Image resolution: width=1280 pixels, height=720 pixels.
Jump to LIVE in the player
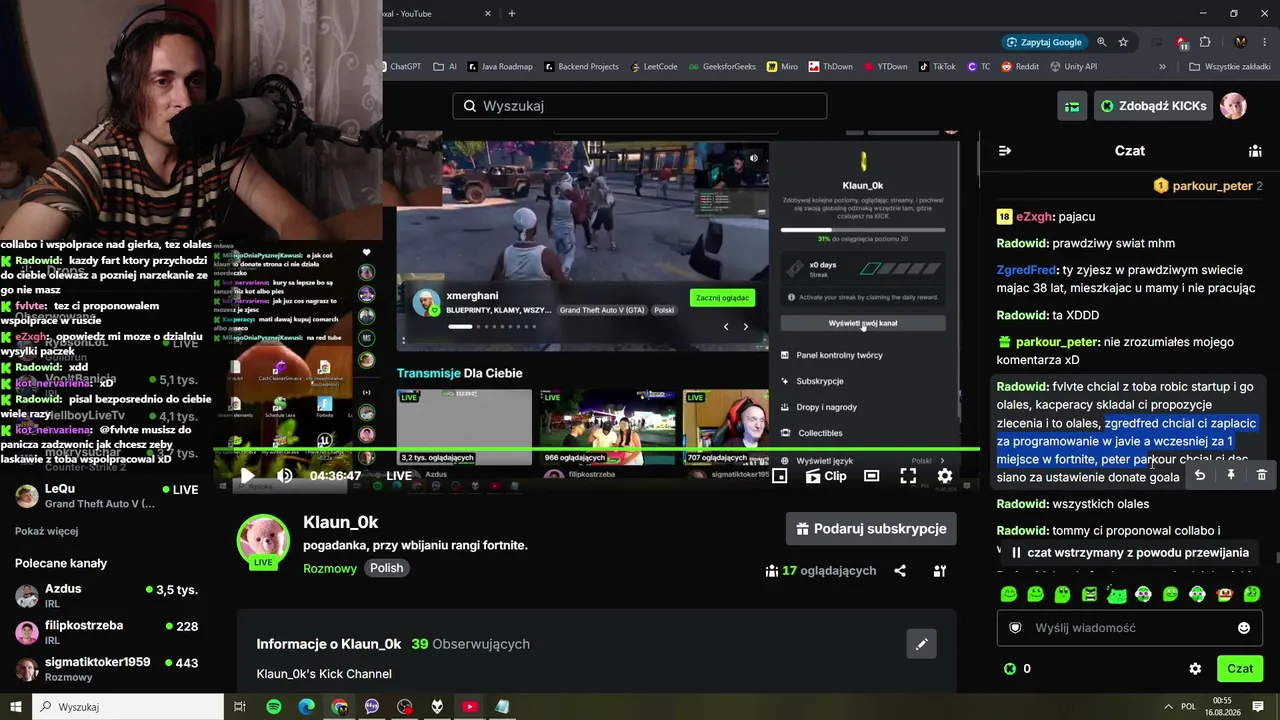point(399,476)
